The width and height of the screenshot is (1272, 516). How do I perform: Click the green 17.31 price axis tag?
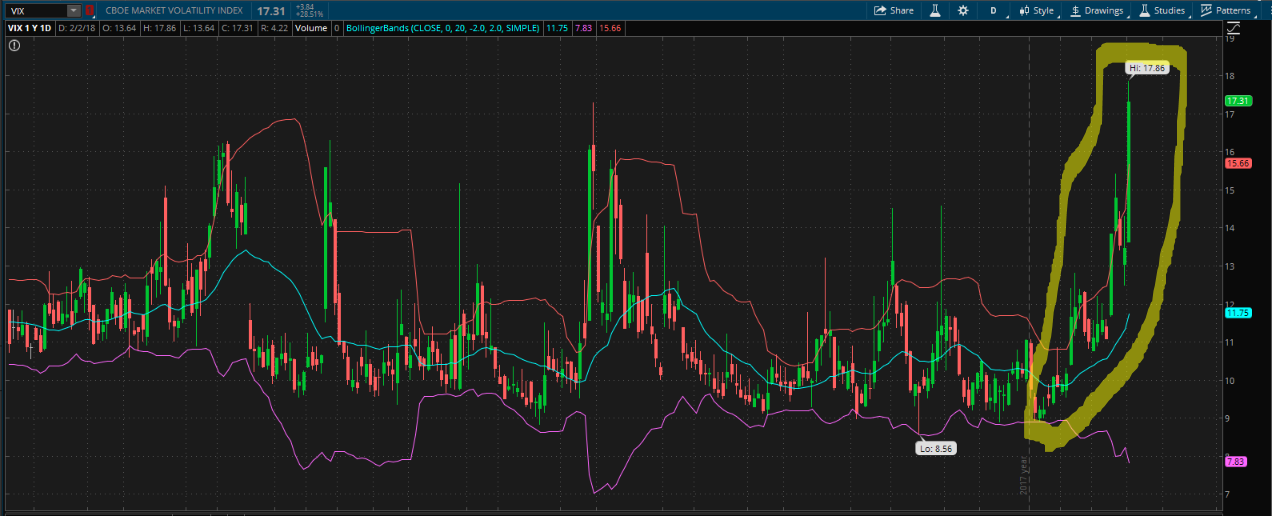pyautogui.click(x=1239, y=101)
